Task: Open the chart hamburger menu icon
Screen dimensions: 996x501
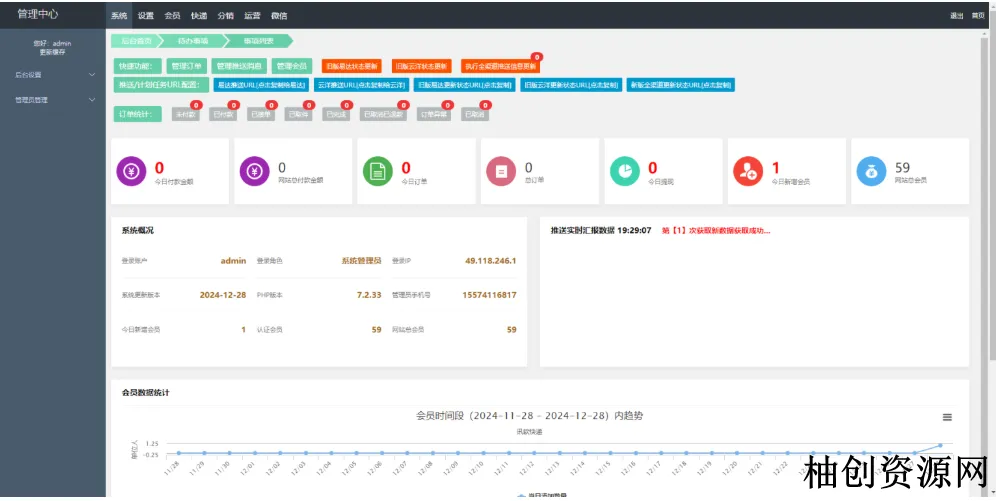Action: tap(947, 417)
